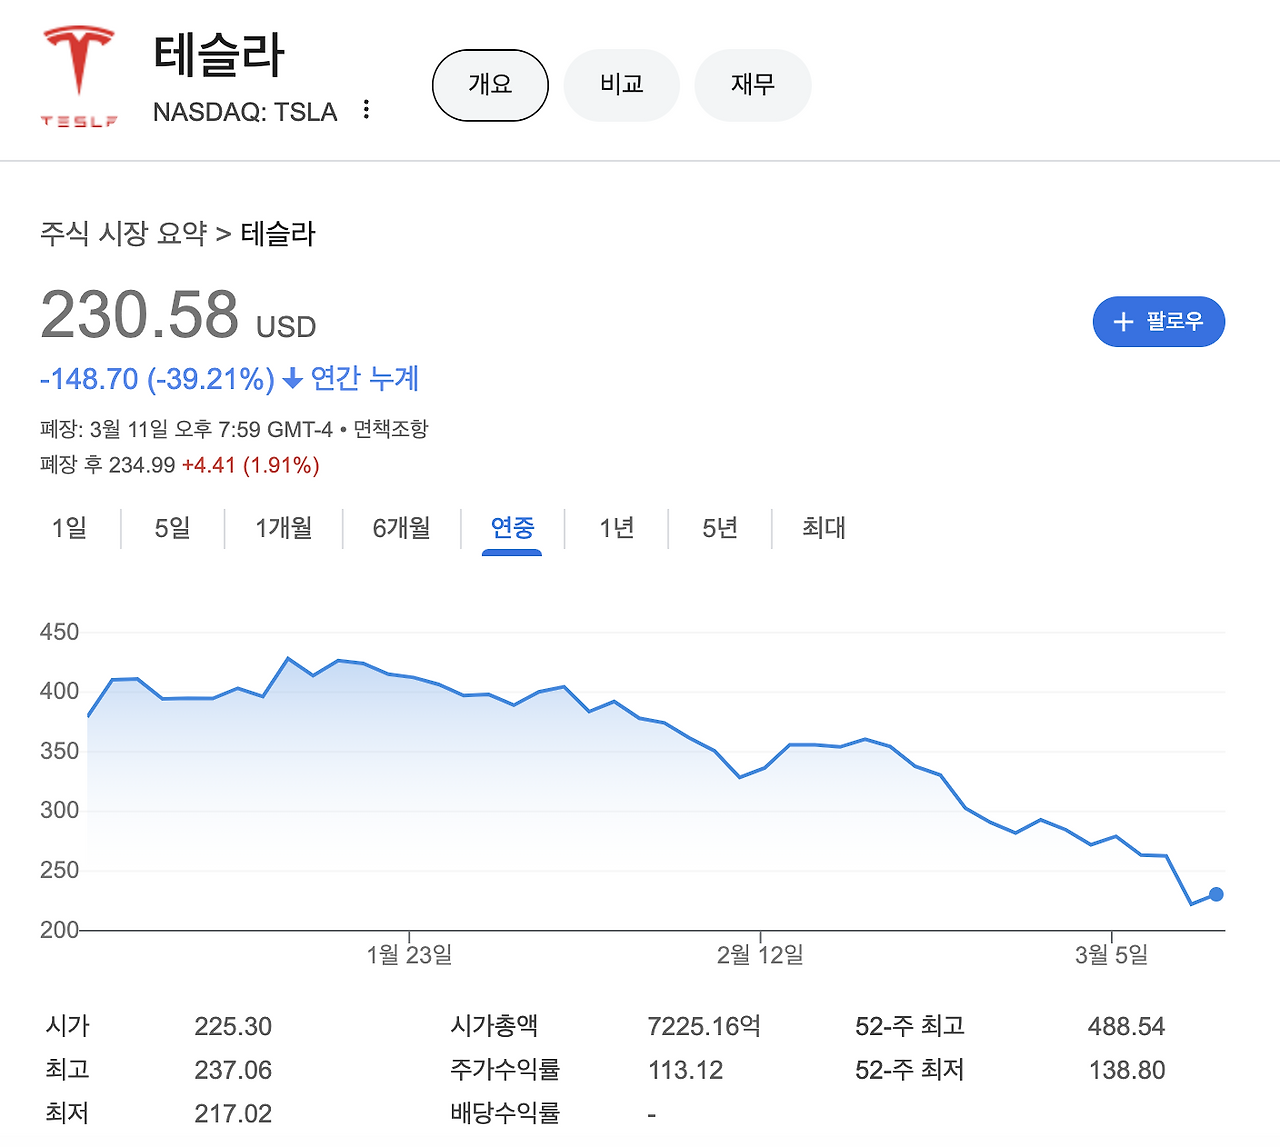Click the blue downward arrow next to -39.21%

click(x=292, y=379)
